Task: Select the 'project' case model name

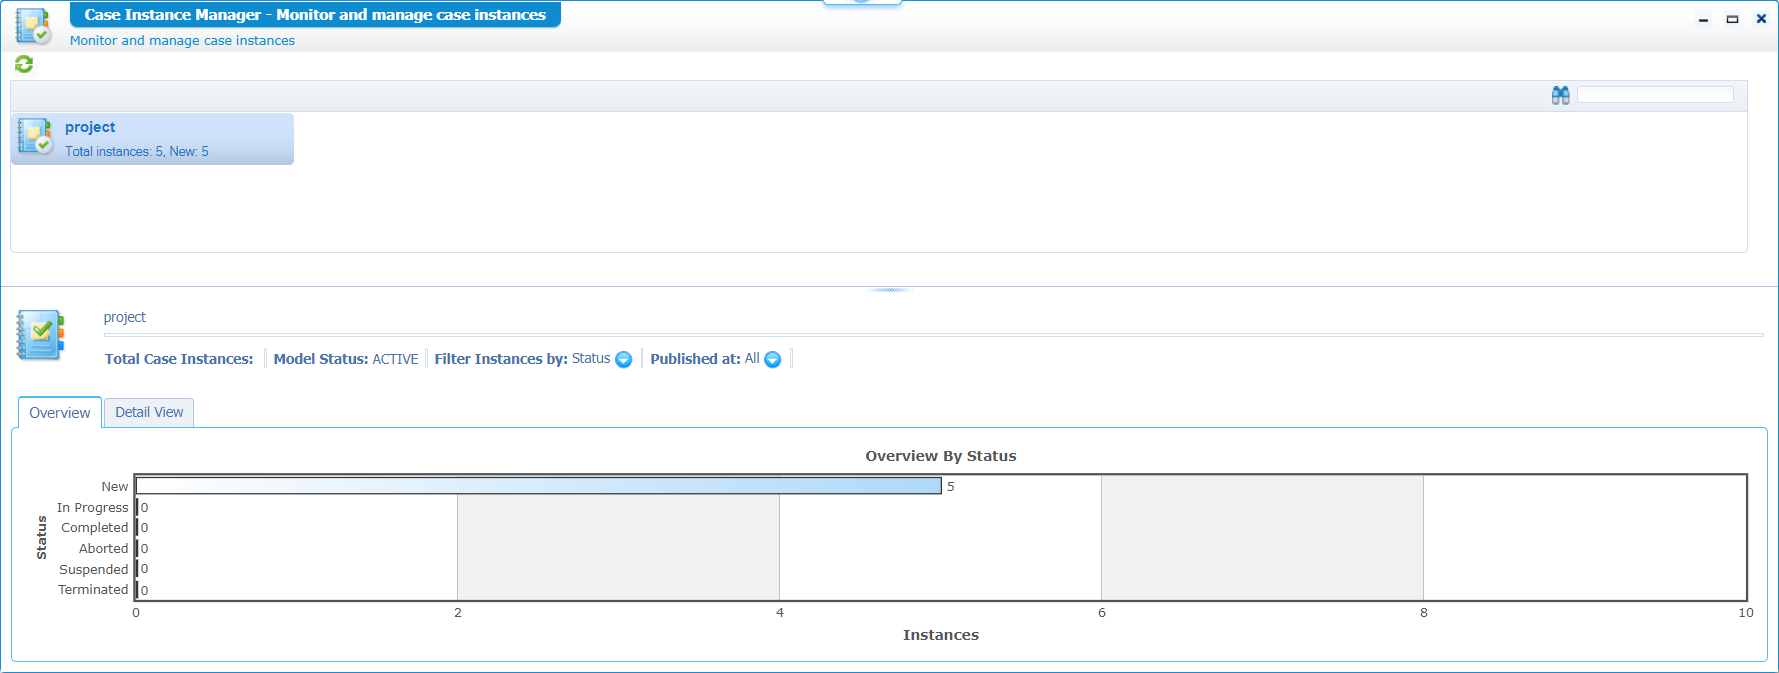Action: (x=90, y=127)
